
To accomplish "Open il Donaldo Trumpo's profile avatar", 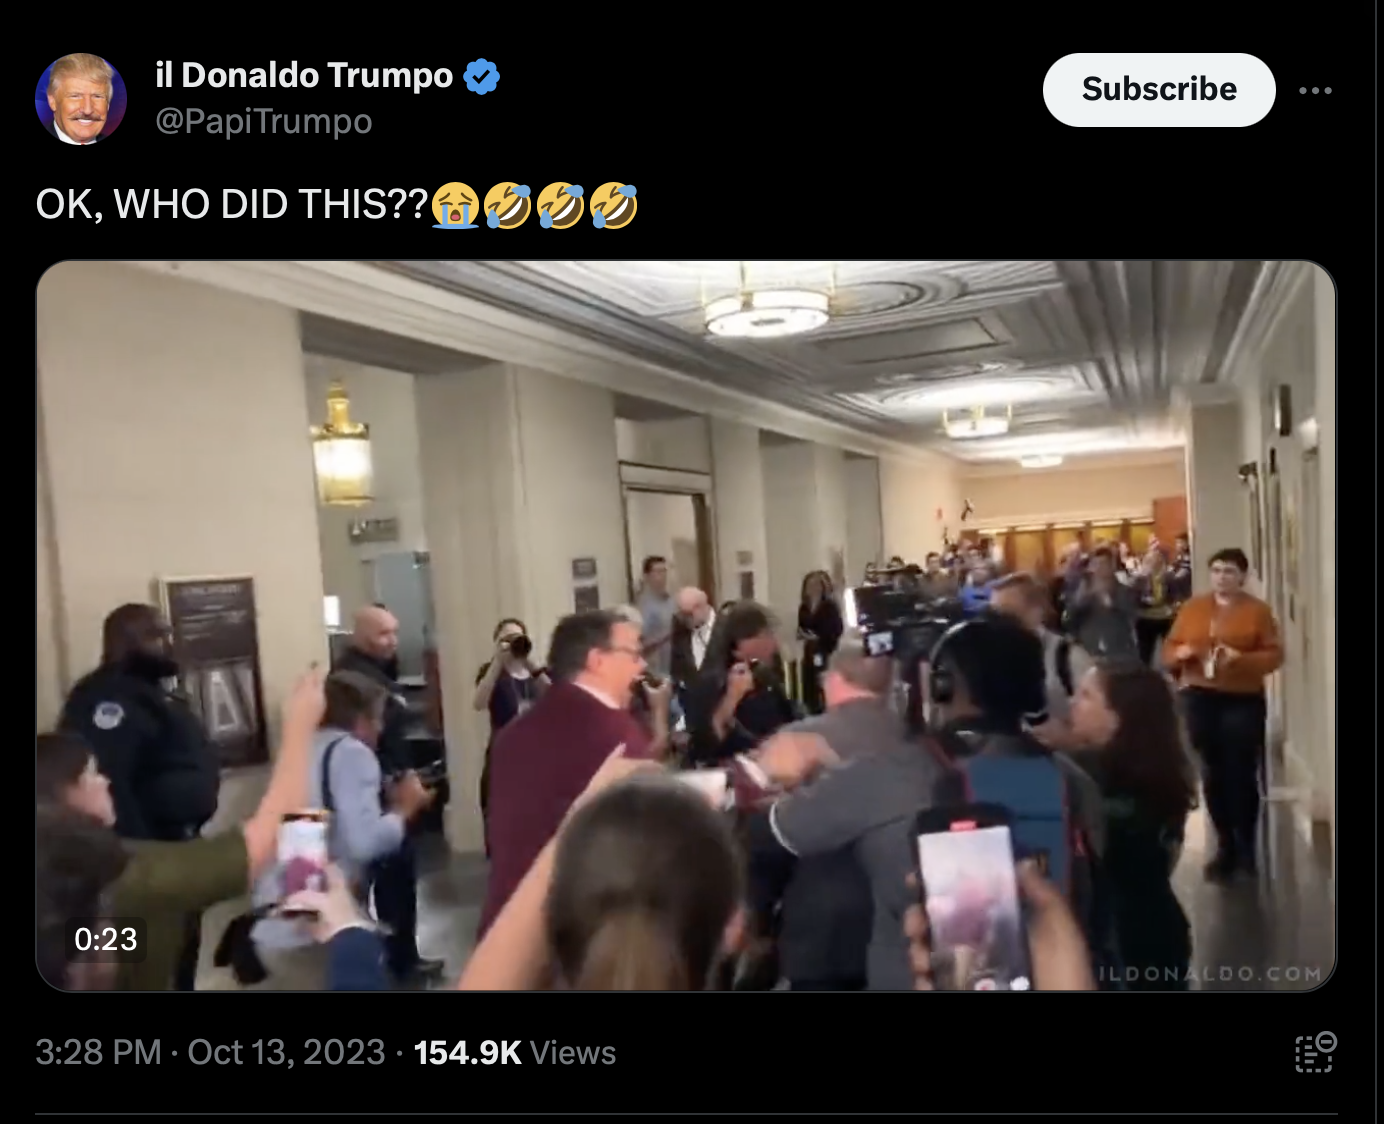I will [81, 99].
